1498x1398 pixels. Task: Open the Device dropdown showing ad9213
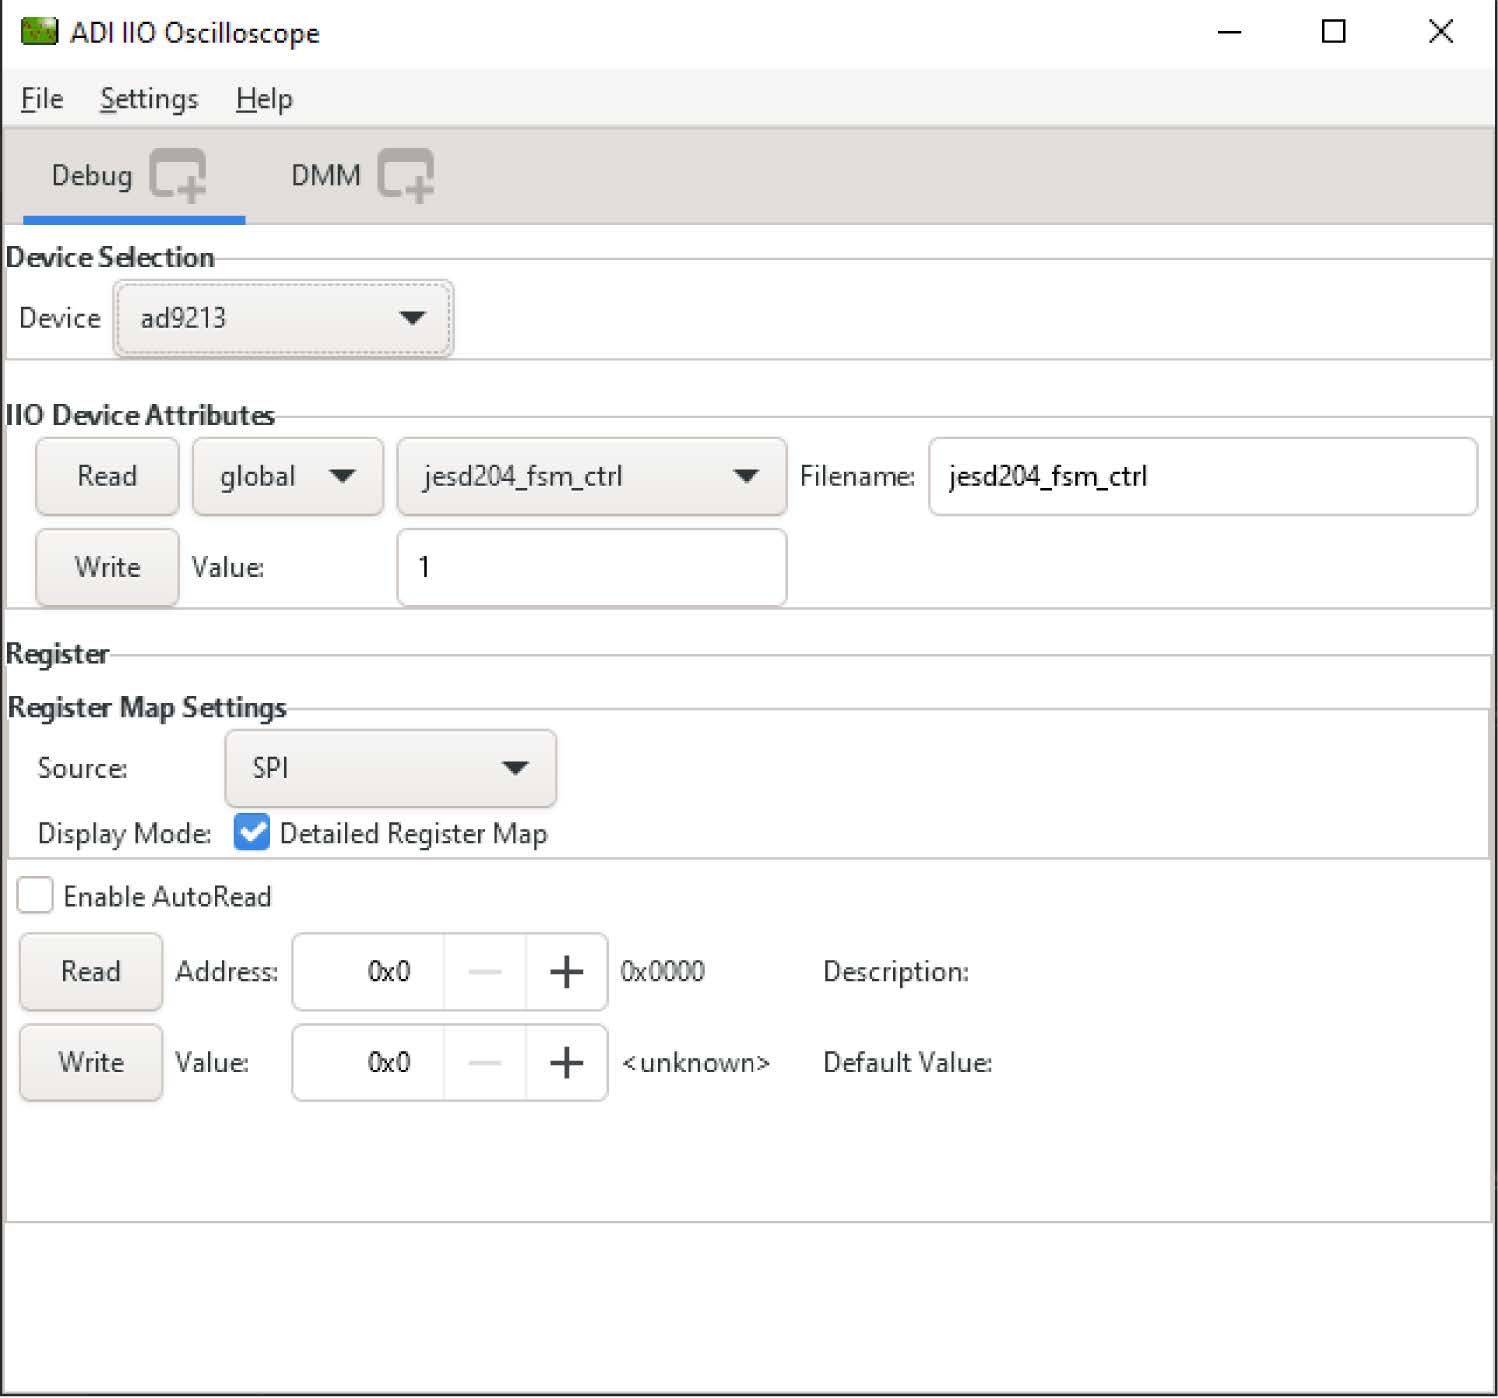pyautogui.click(x=283, y=318)
